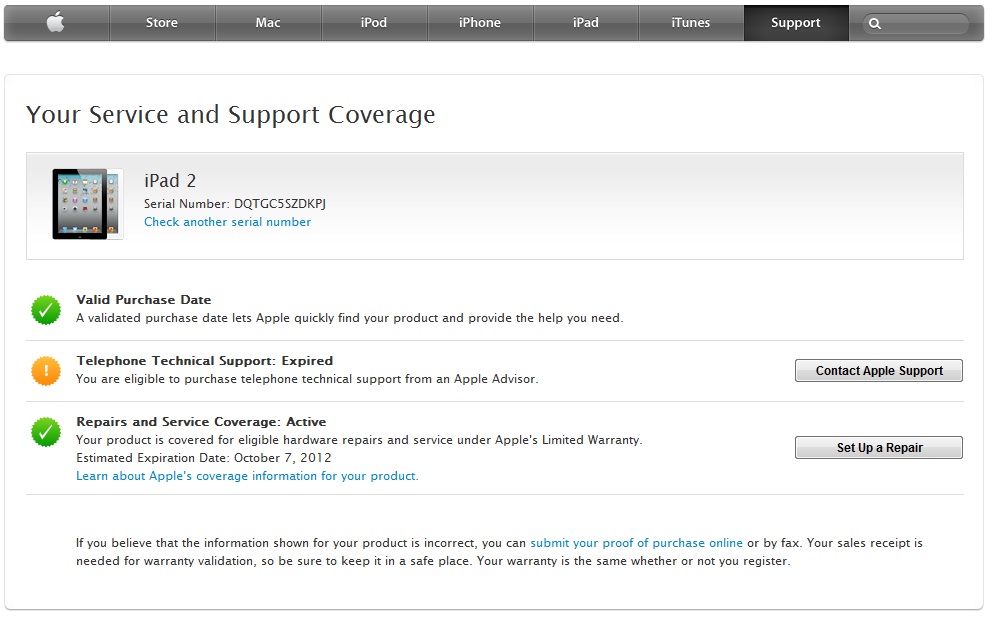Image resolution: width=989 pixels, height=623 pixels.
Task: Click the Set Up a Repair button
Action: 879,448
